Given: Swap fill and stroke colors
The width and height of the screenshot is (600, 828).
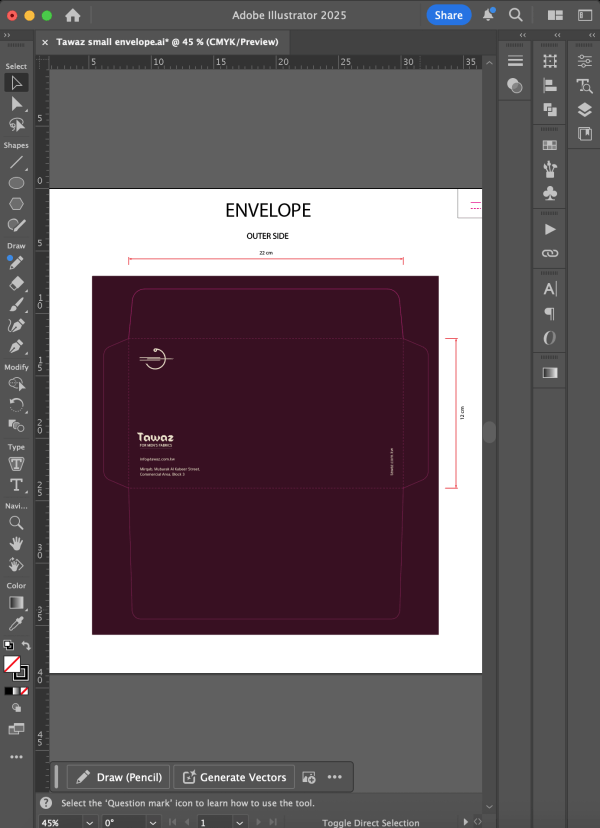Looking at the screenshot, I should [26, 647].
